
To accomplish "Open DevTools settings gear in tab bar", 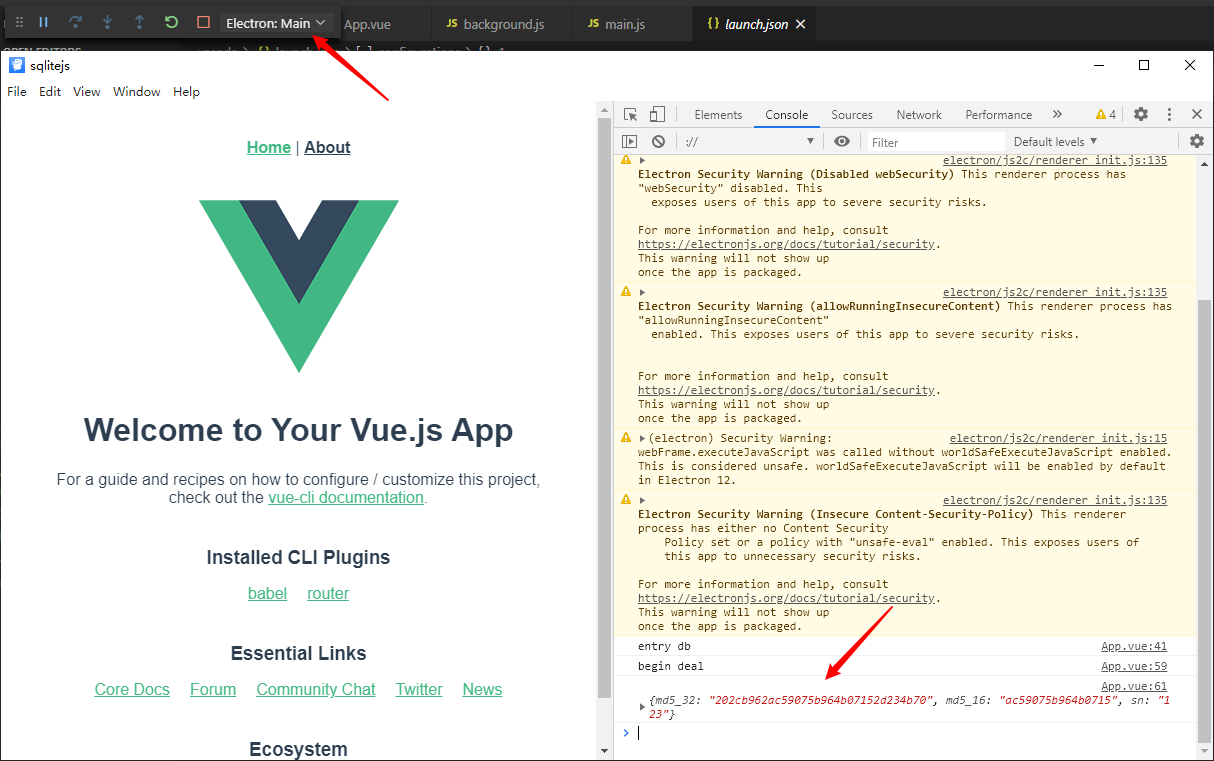I will [x=1141, y=115].
